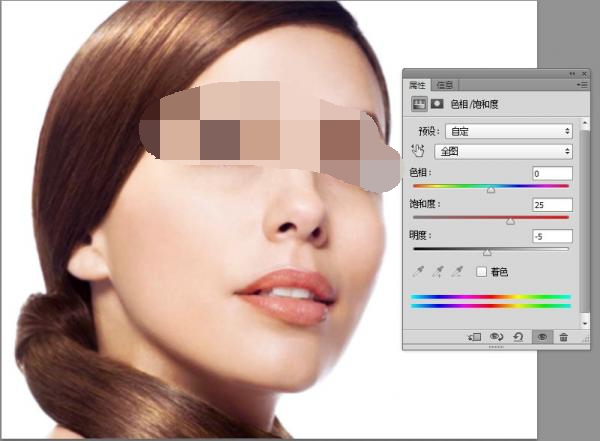Click the 明度 lightness slider handle
This screenshot has height=441, width=600.
[487, 253]
